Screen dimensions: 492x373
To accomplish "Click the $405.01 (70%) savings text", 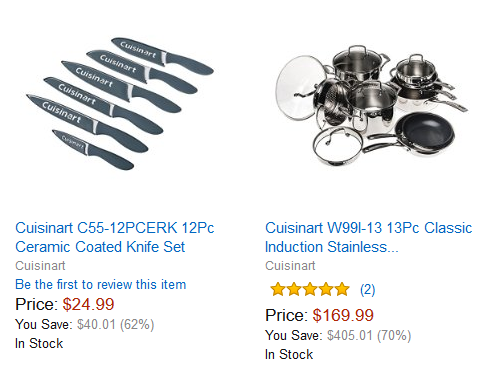I will (x=369, y=335).
